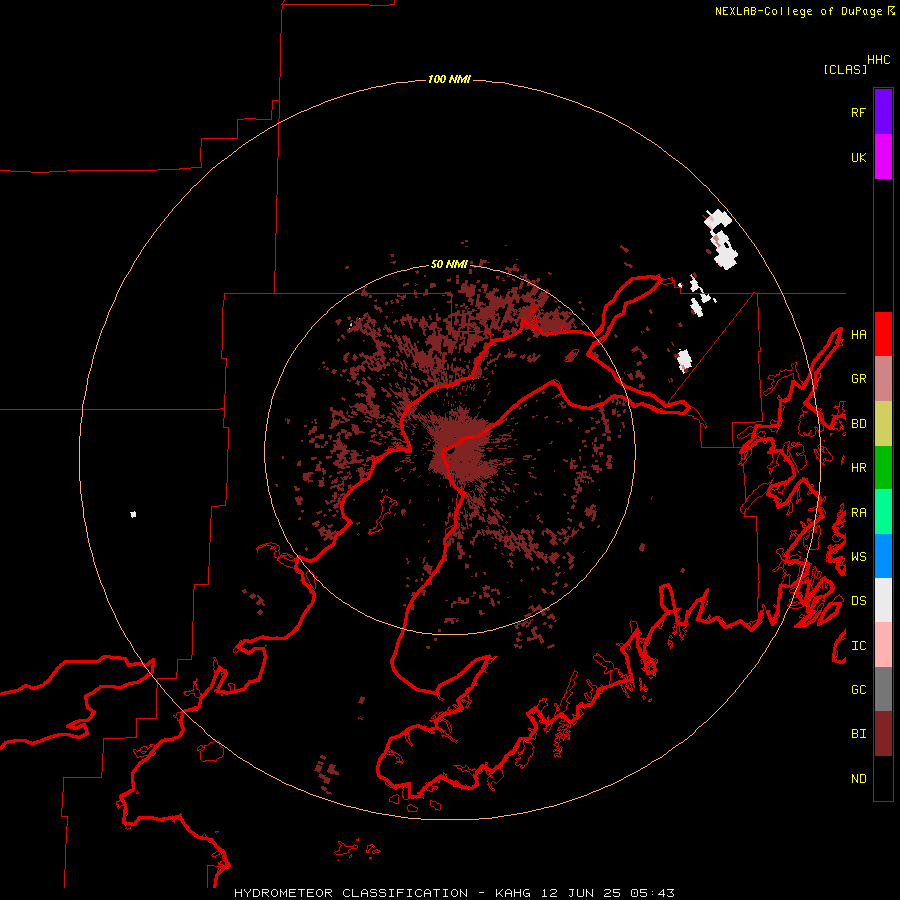This screenshot has width=900, height=900.
Task: Select the BD yellow legend swatch
Action: [x=883, y=424]
